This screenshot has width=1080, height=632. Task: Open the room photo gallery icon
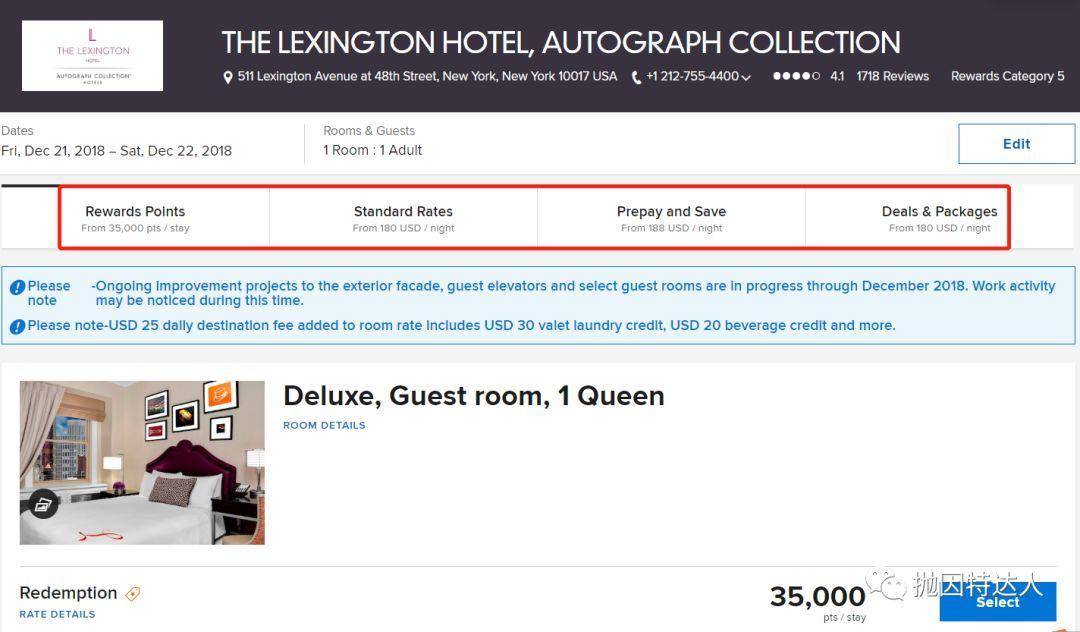tap(43, 506)
